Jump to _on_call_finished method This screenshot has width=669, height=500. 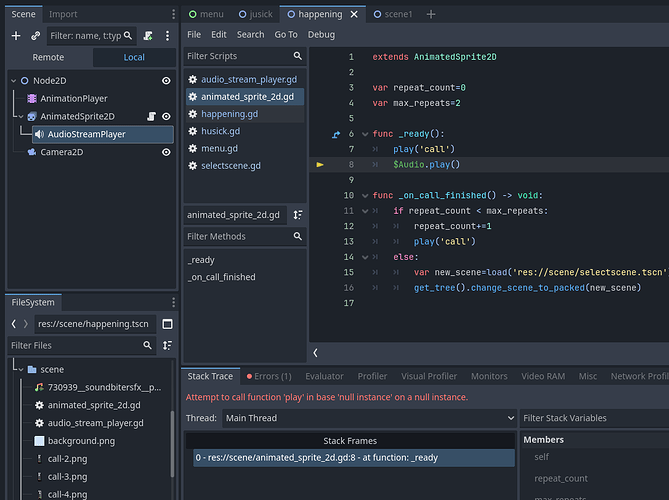[221, 277]
